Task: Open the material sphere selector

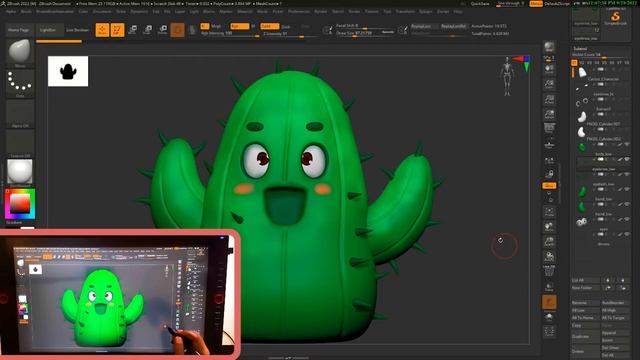Action: click(x=20, y=173)
